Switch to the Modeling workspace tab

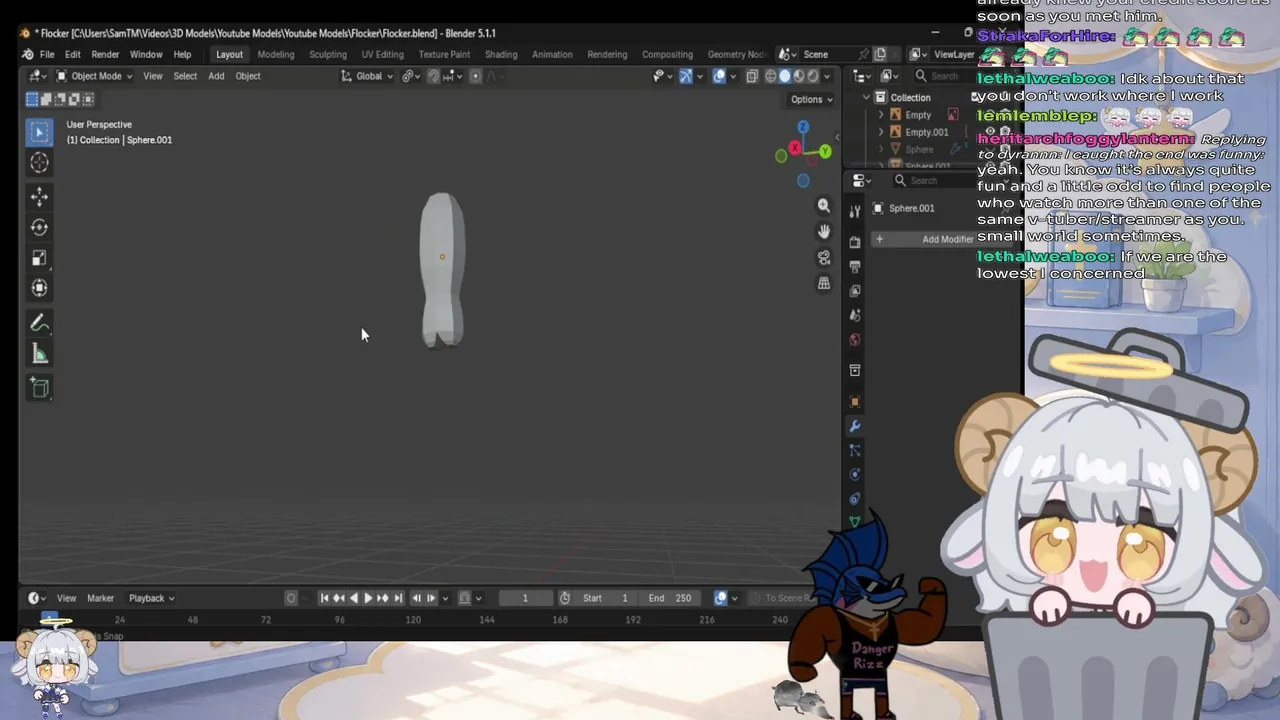276,54
